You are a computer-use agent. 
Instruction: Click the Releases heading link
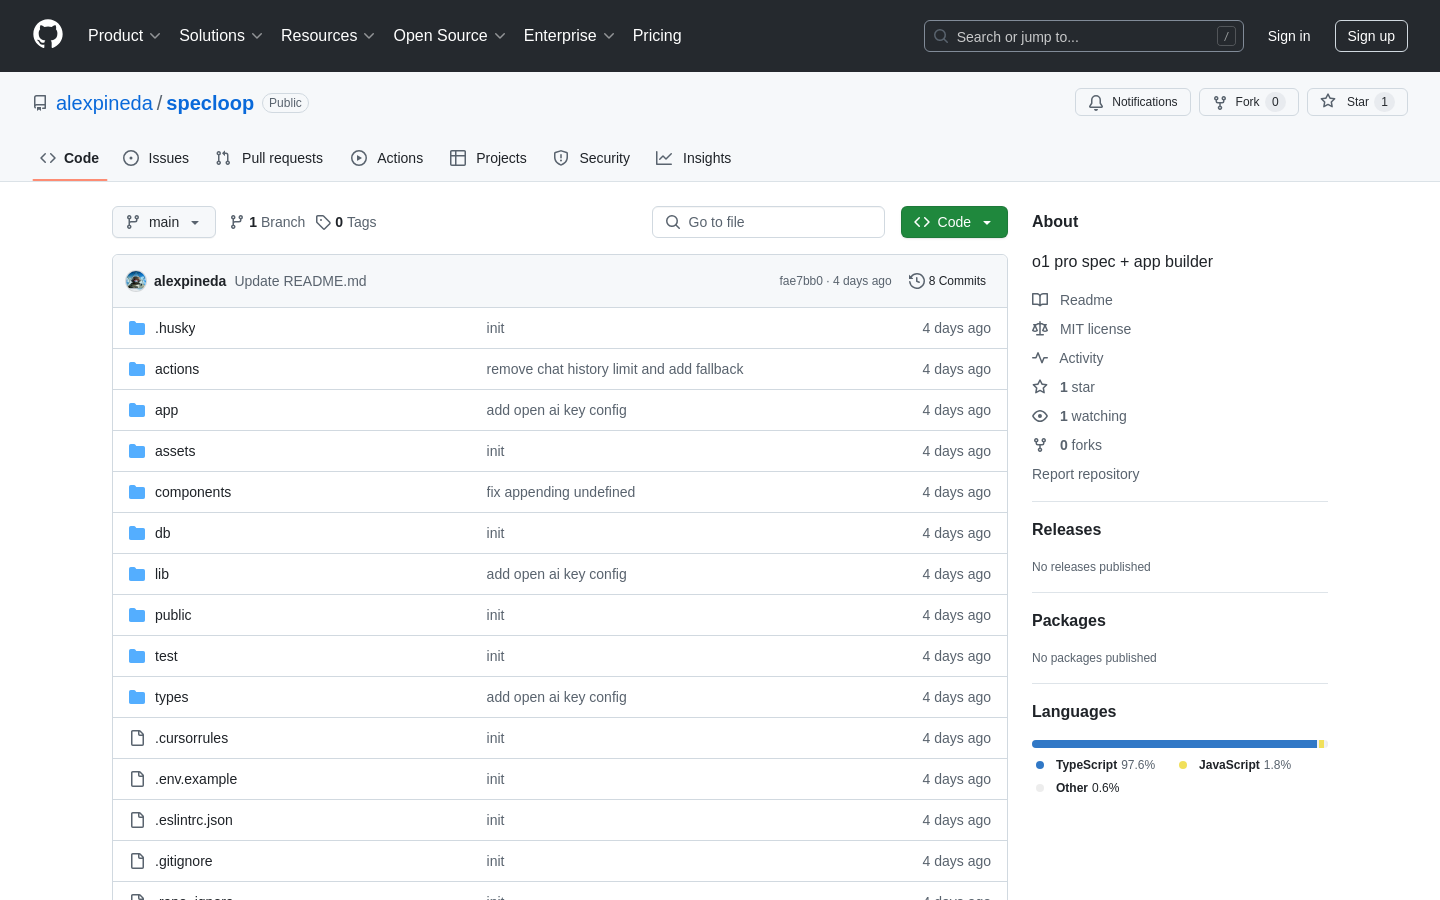[x=1066, y=530]
